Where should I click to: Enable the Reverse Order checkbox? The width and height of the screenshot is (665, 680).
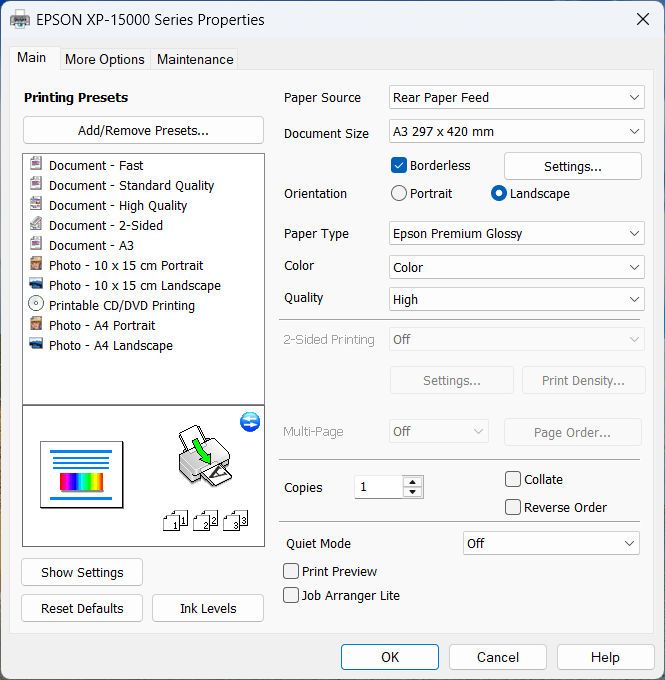(x=513, y=507)
